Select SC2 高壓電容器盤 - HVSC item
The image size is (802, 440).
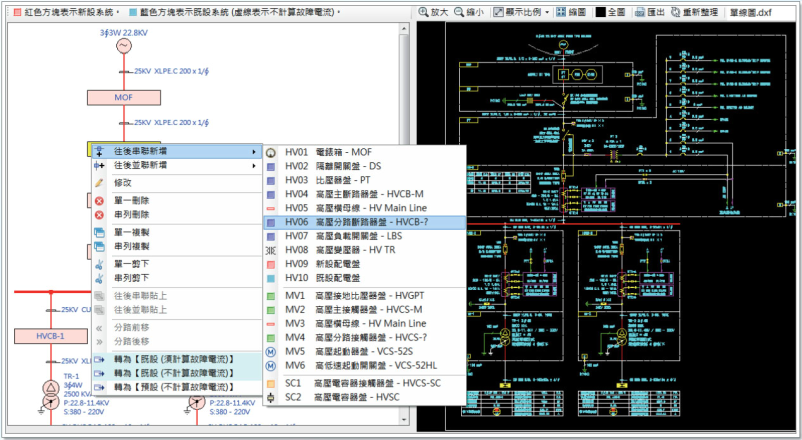click(x=365, y=397)
